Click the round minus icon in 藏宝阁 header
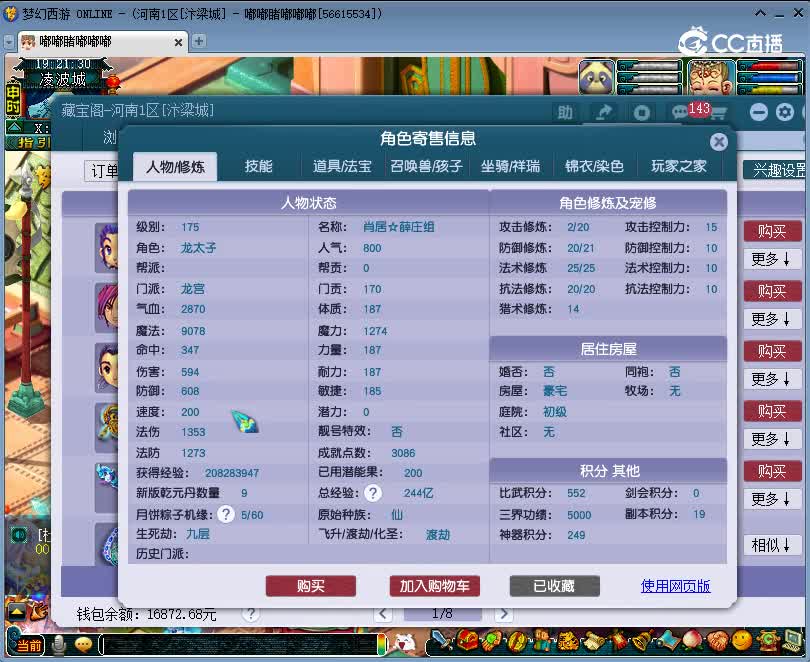Screen dimensions: 810x662 759,112
